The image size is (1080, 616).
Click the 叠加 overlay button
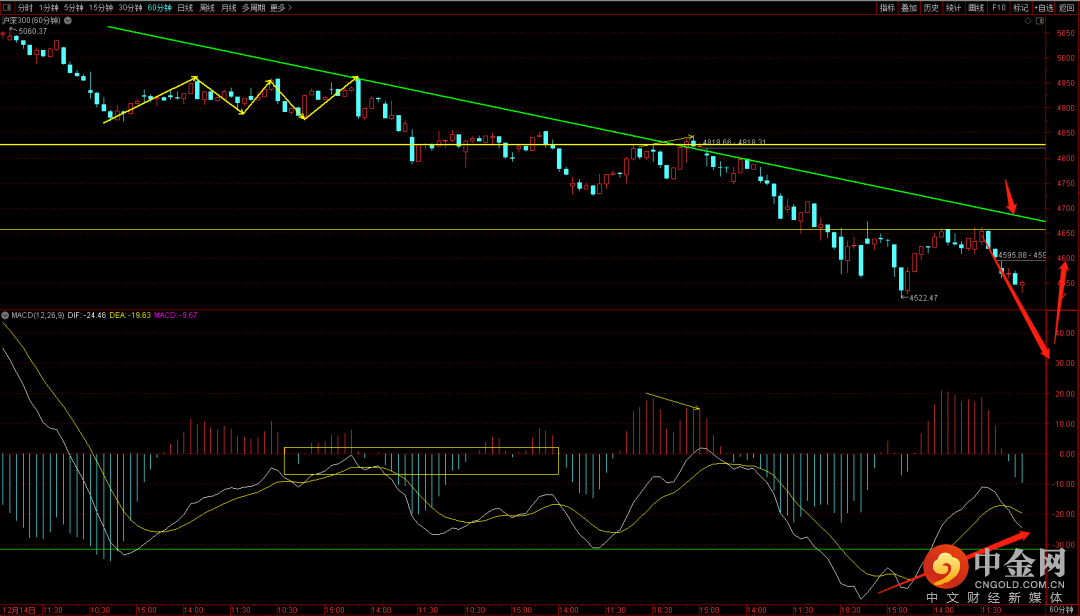(x=909, y=7)
